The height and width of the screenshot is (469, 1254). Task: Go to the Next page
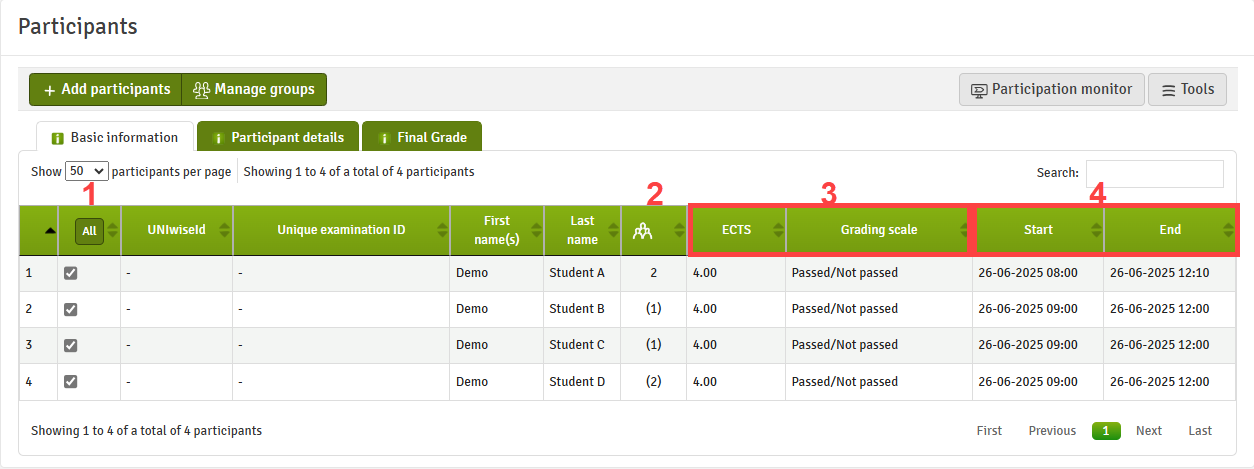[1149, 431]
